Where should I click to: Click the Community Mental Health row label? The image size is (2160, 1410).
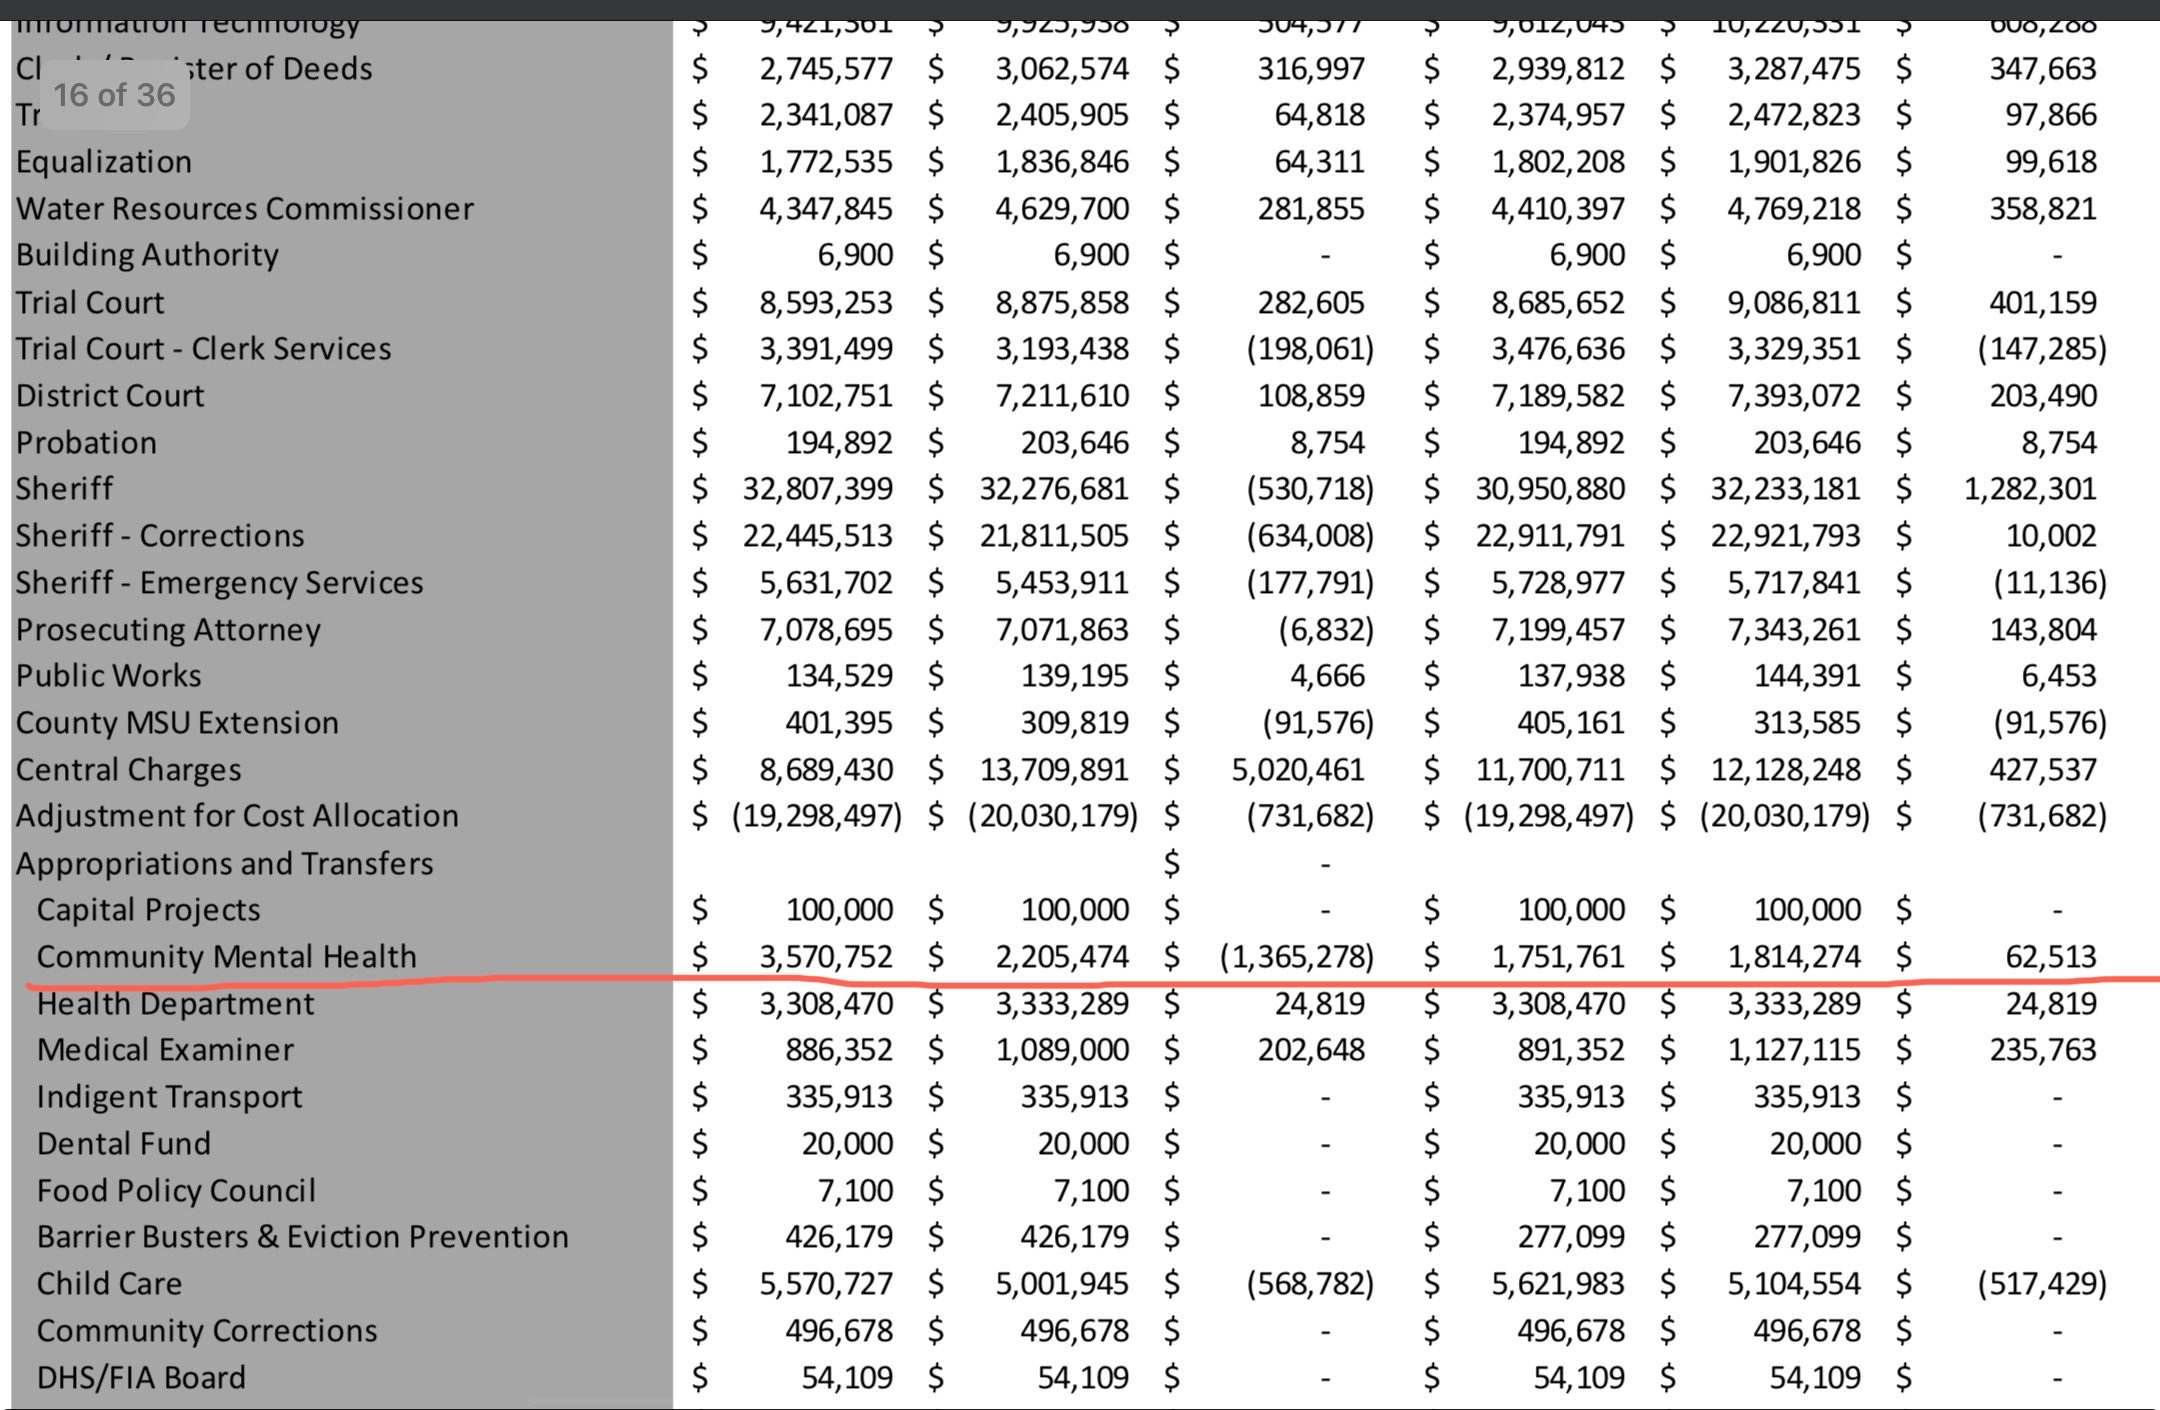tap(226, 957)
